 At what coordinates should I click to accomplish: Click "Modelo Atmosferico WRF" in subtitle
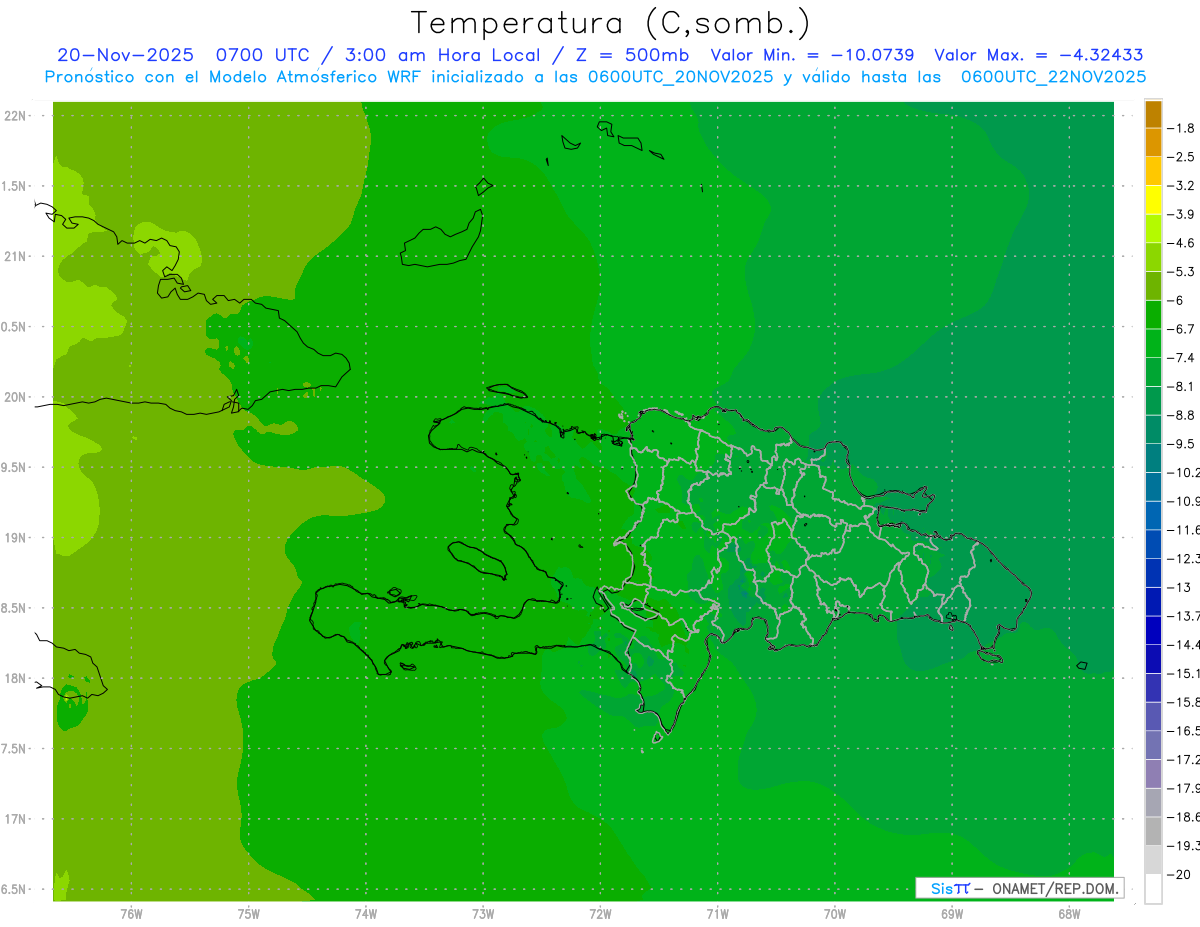[x=317, y=76]
